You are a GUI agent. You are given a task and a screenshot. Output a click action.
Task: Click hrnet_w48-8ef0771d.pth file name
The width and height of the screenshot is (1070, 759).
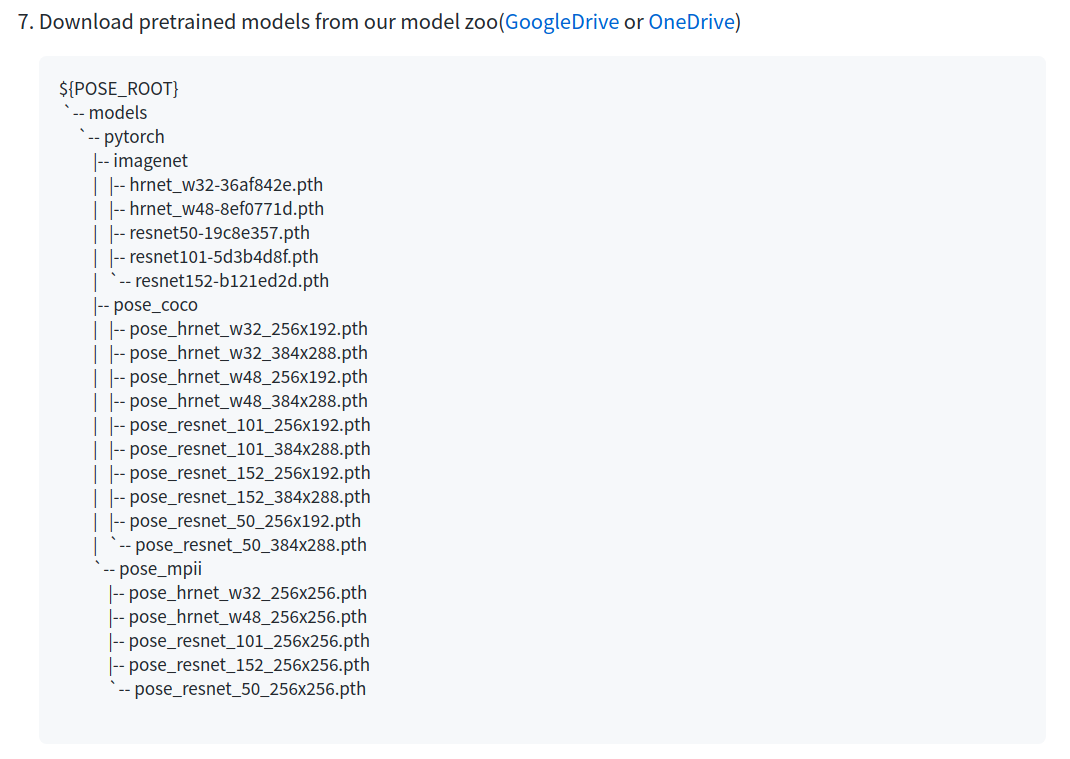pyautogui.click(x=226, y=209)
